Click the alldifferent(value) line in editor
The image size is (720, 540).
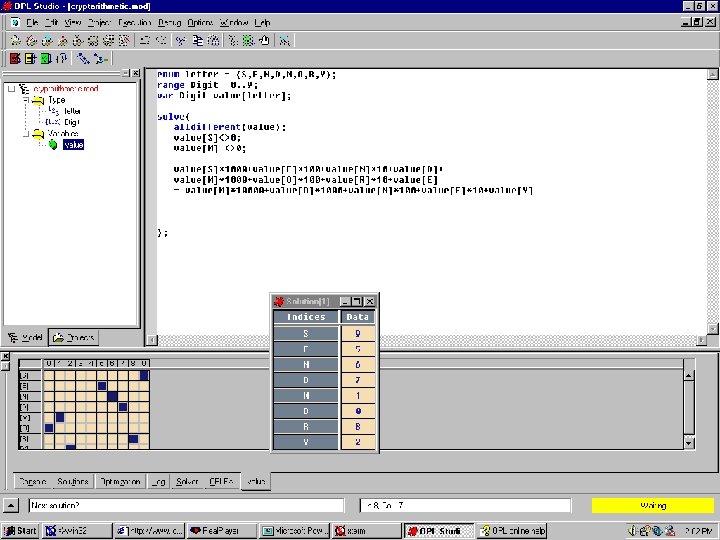pyautogui.click(x=230, y=127)
